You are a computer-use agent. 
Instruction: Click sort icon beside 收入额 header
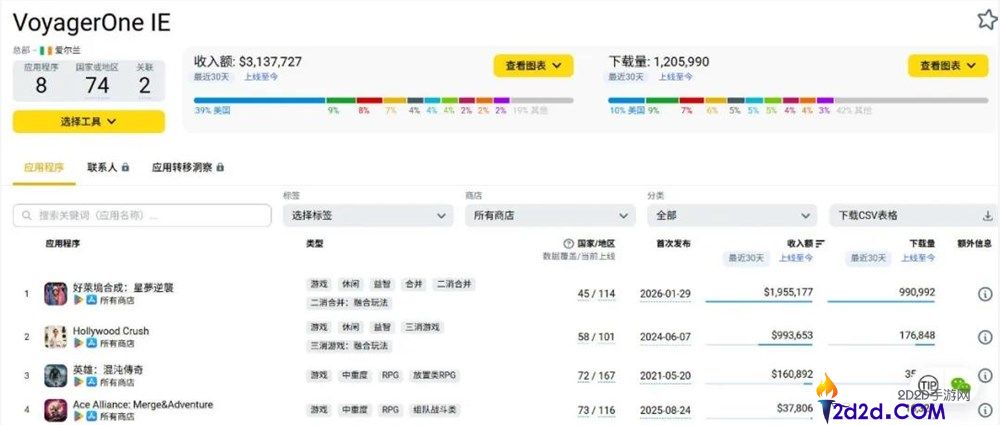pos(820,244)
